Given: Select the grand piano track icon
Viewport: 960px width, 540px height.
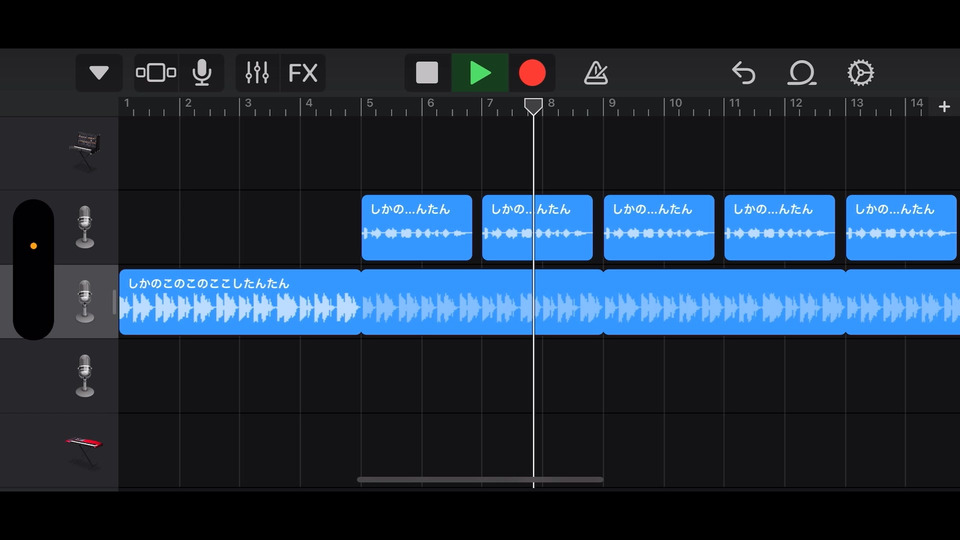Looking at the screenshot, I should point(84,151).
